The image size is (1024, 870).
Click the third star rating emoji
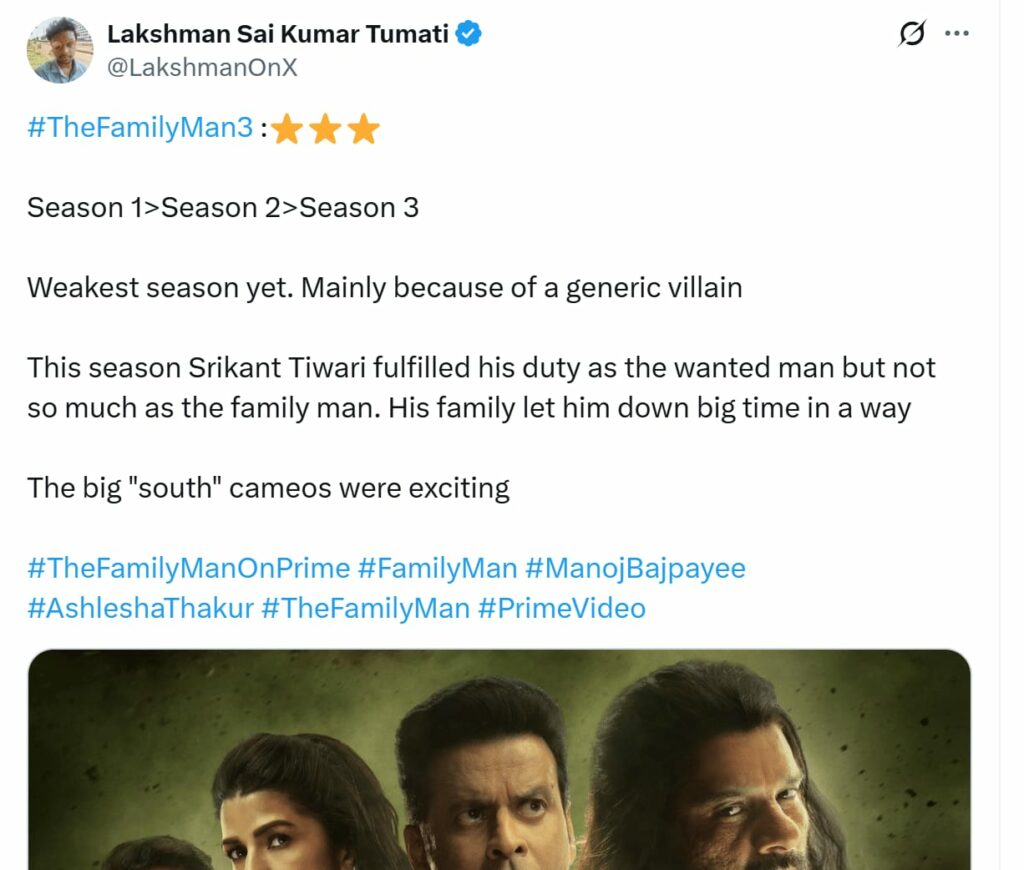pyautogui.click(x=363, y=129)
